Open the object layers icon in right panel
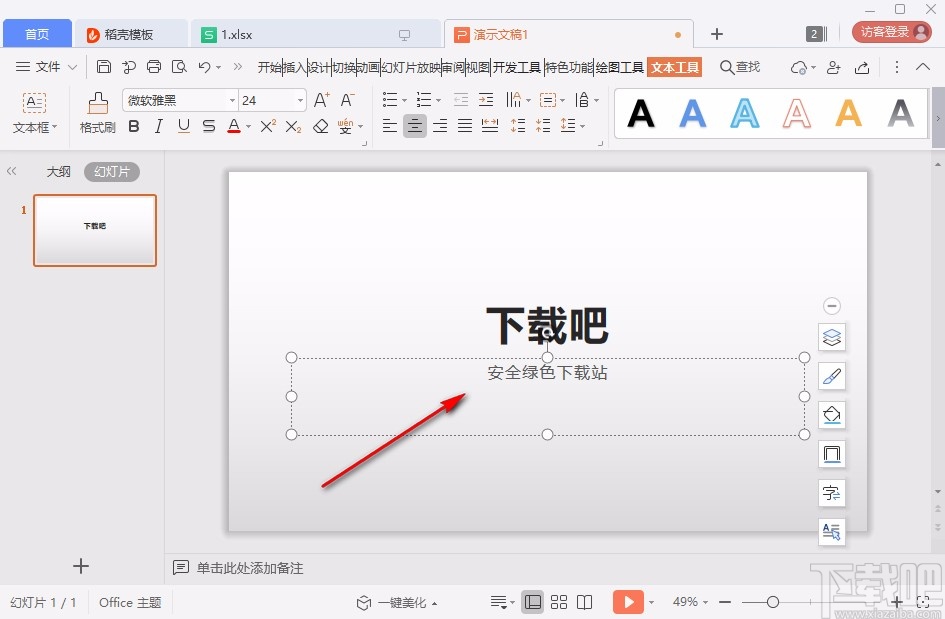Screen dimensions: 945x619 coord(832,337)
